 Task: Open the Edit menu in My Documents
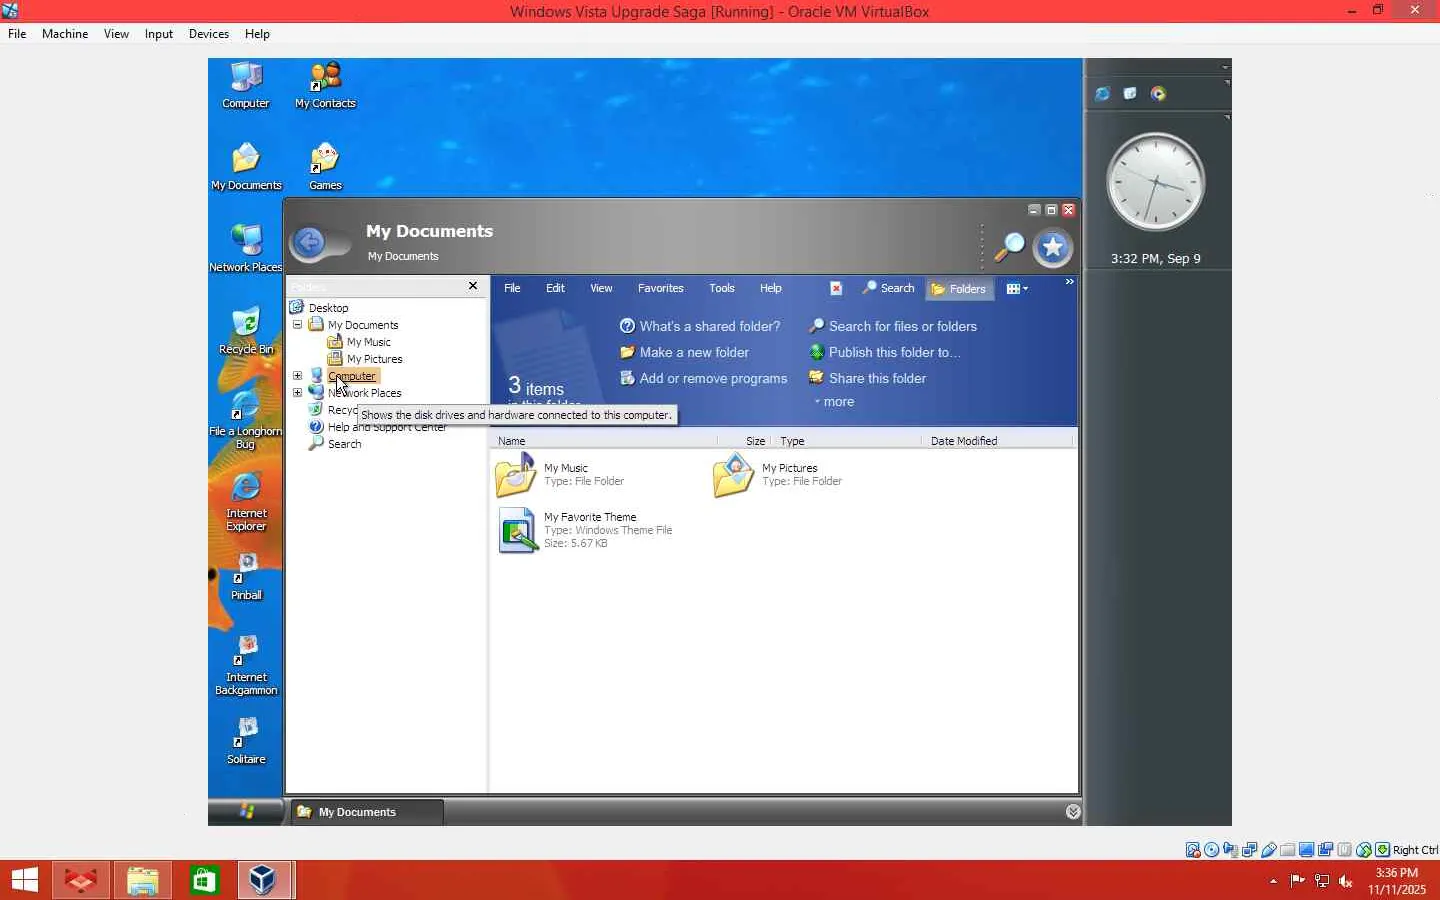[555, 288]
